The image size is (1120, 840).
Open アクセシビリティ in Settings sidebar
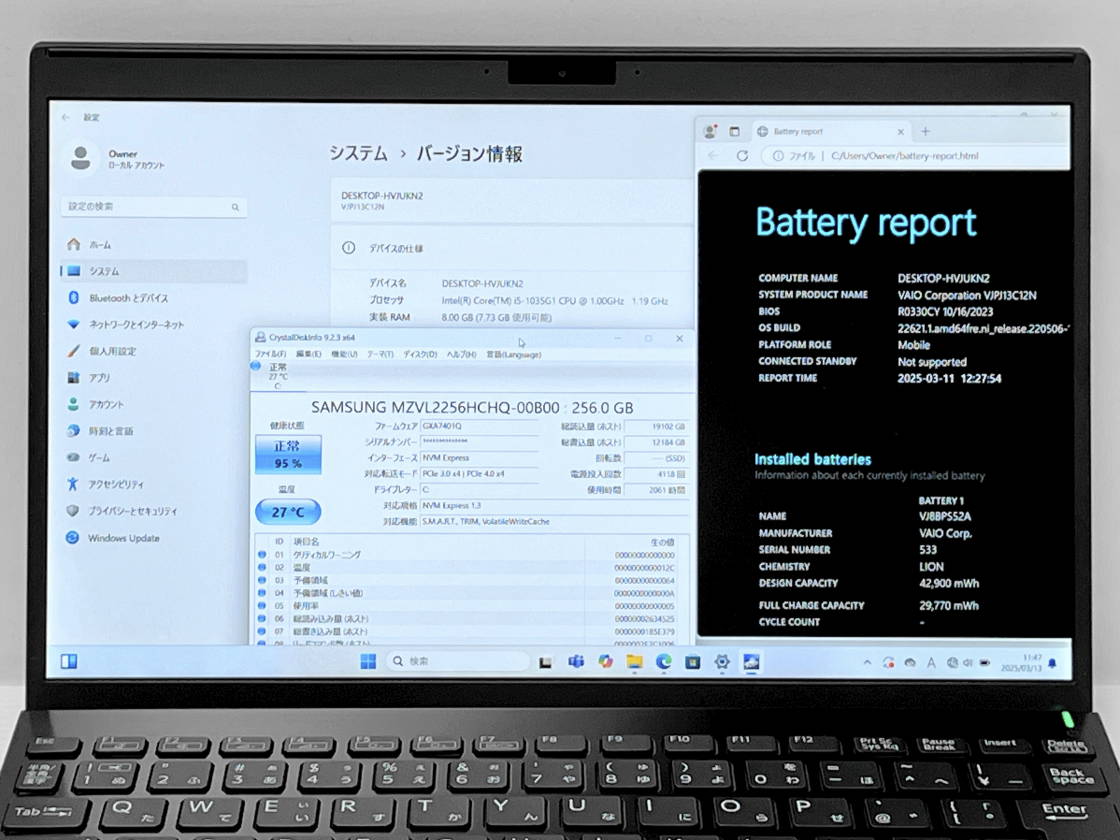click(106, 484)
